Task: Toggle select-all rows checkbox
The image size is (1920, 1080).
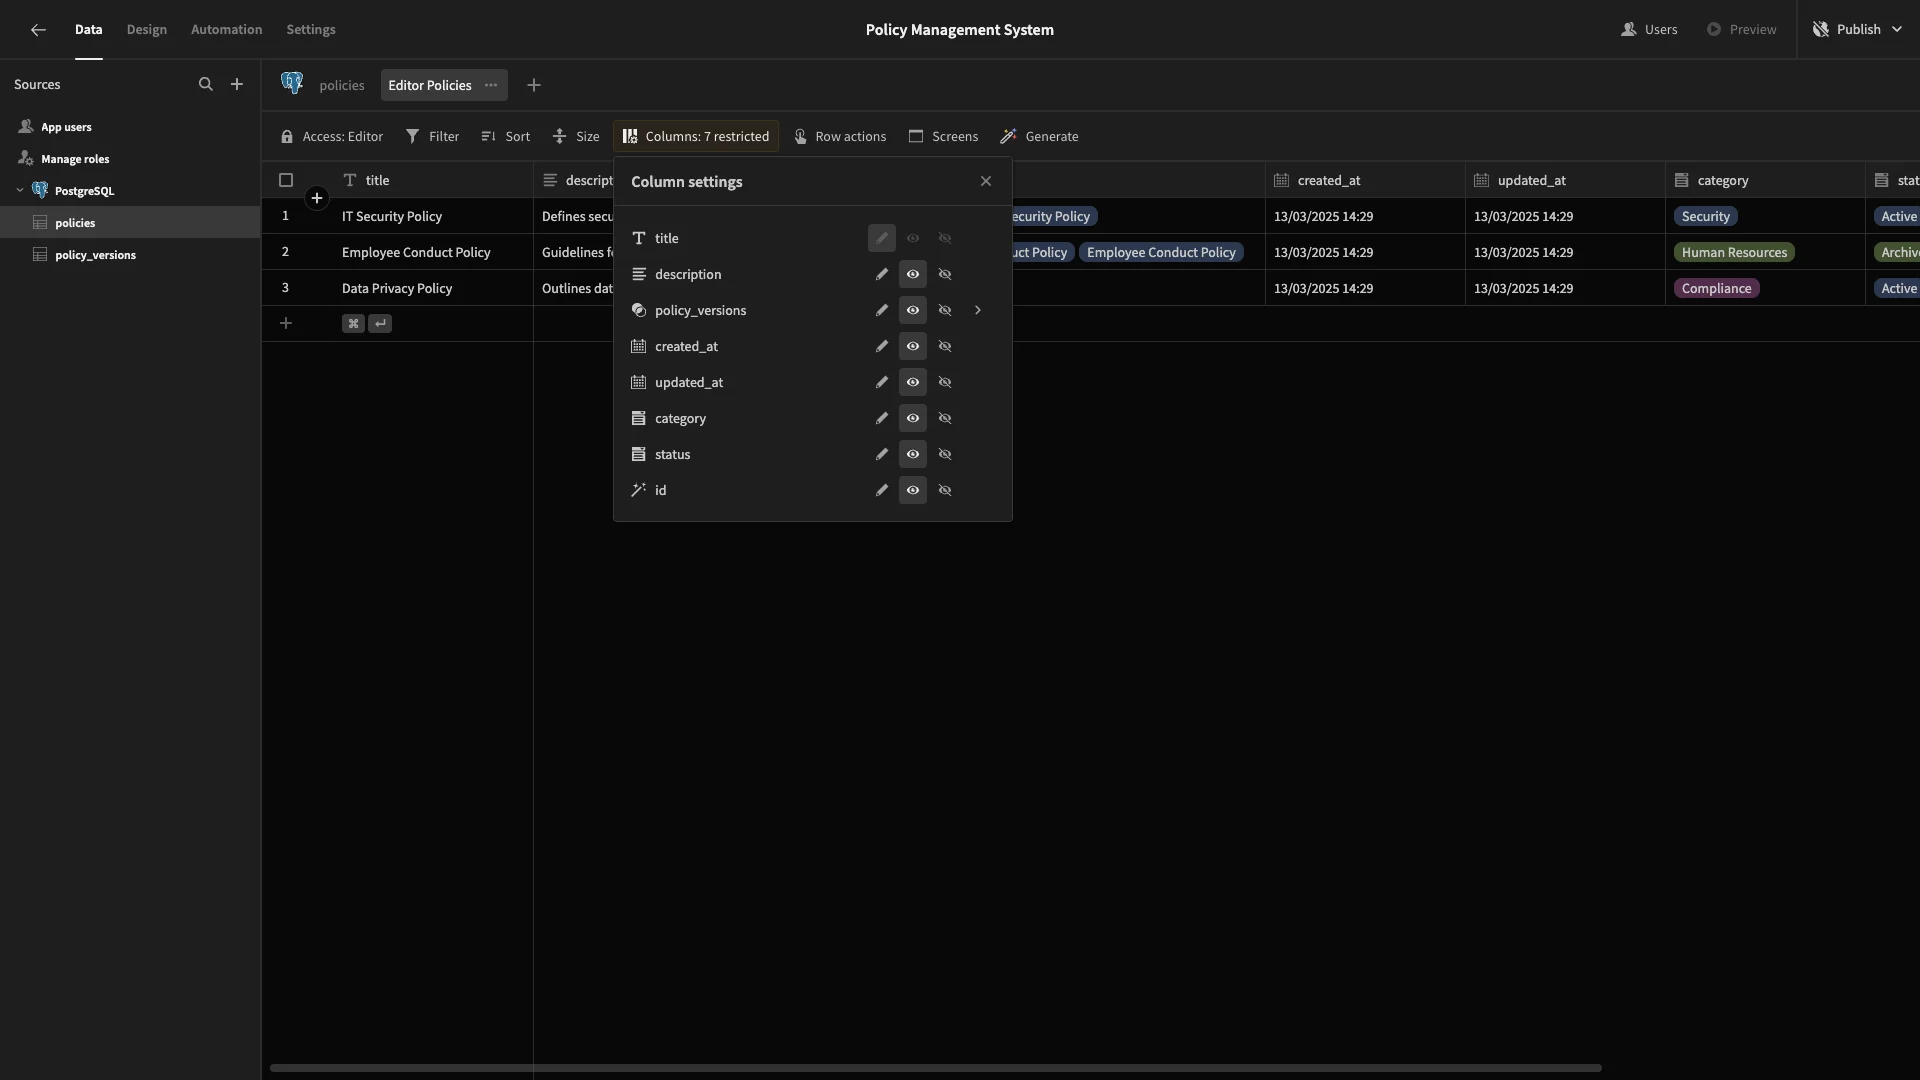Action: (x=286, y=180)
